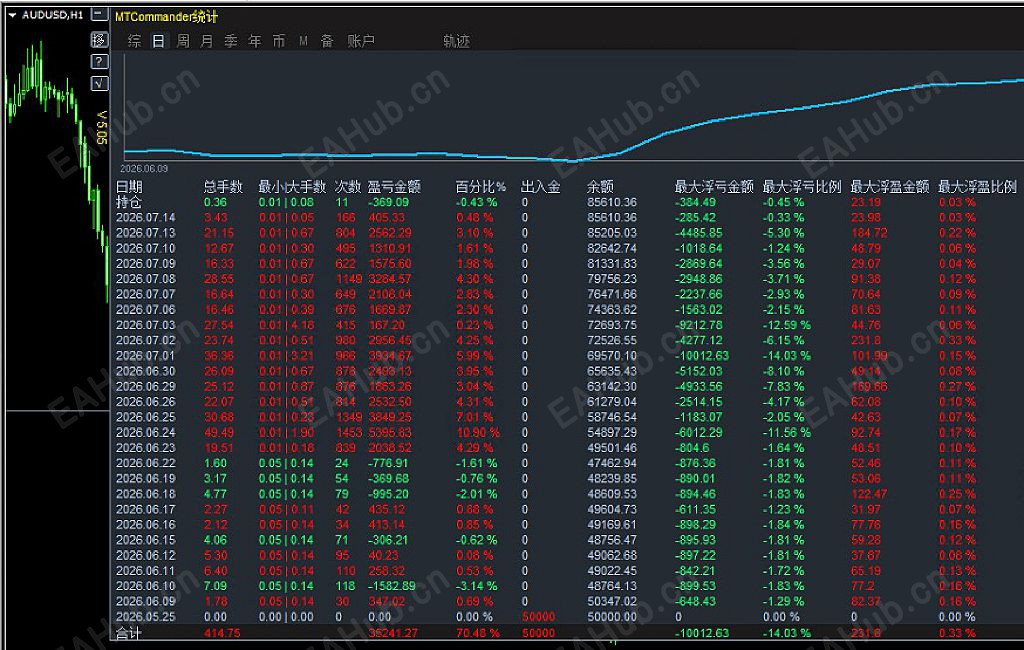Click the 盈亏金额 column header
Image resolution: width=1024 pixels, height=650 pixels.
(394, 187)
